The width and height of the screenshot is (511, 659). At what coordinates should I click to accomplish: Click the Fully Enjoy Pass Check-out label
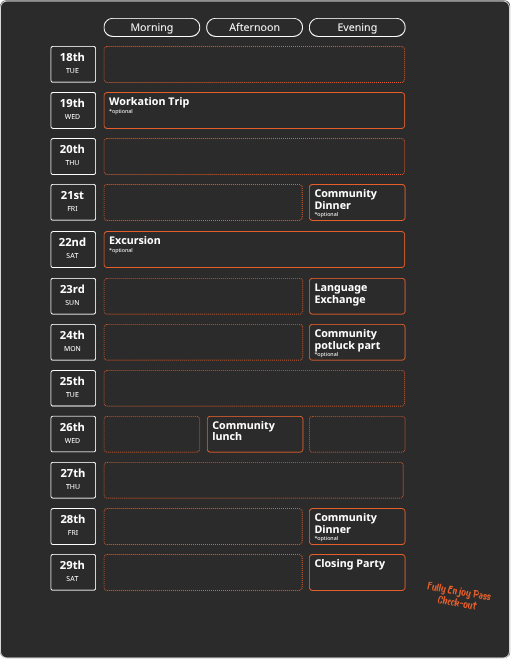point(458,596)
